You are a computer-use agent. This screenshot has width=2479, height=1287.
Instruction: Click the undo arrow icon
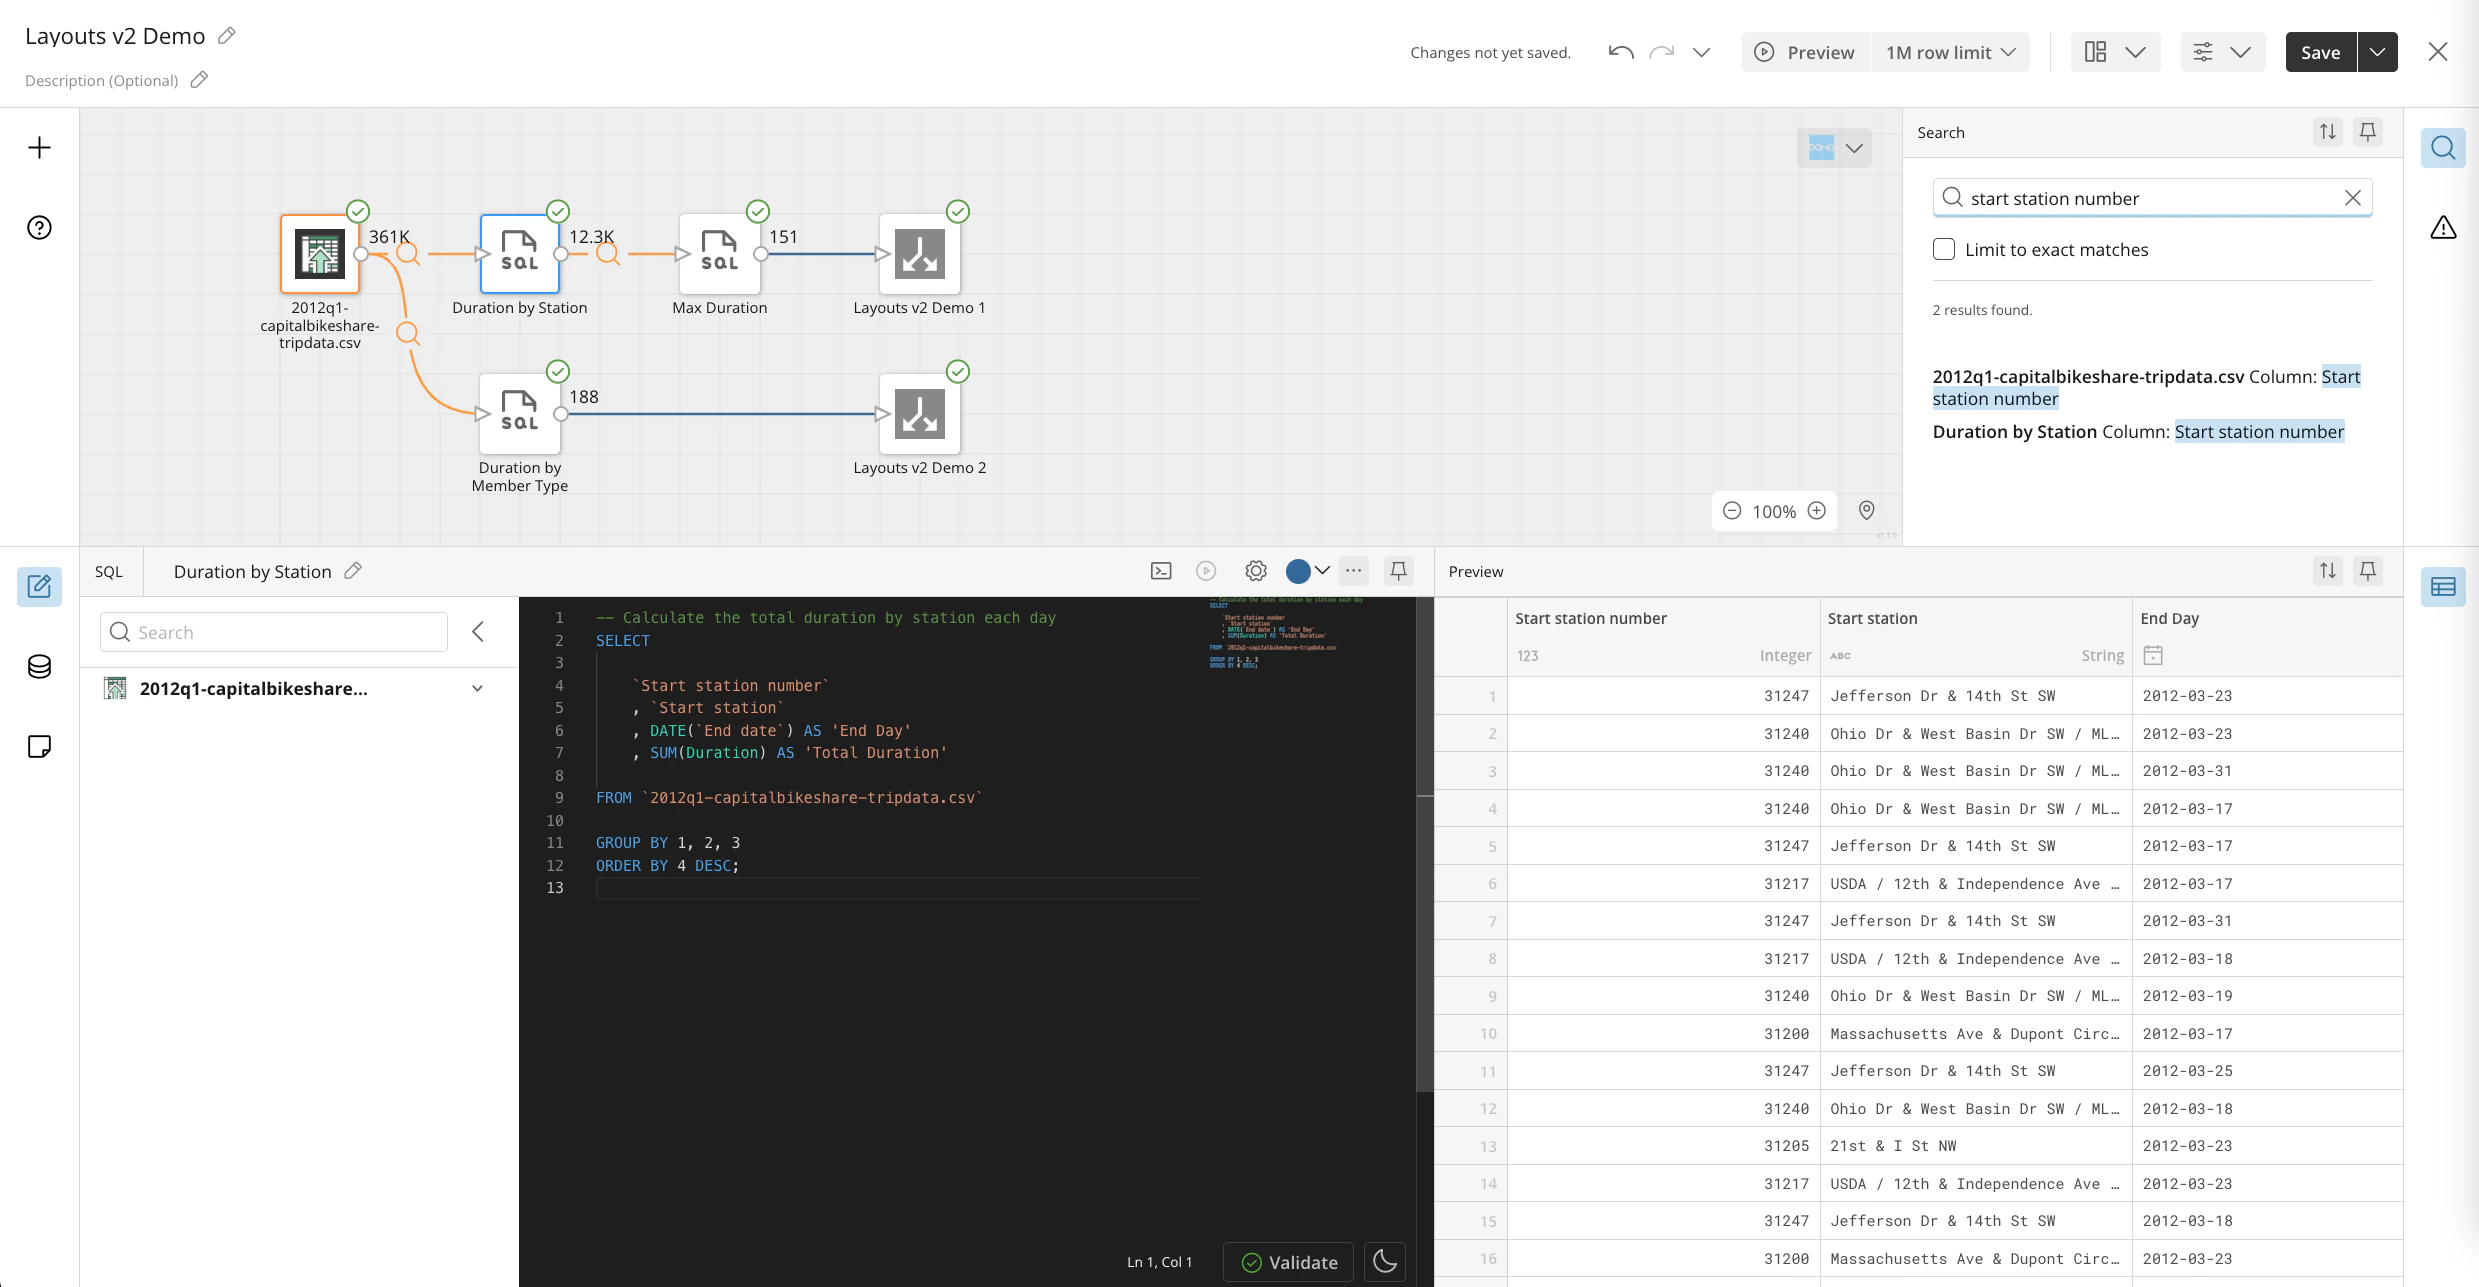coord(1620,52)
